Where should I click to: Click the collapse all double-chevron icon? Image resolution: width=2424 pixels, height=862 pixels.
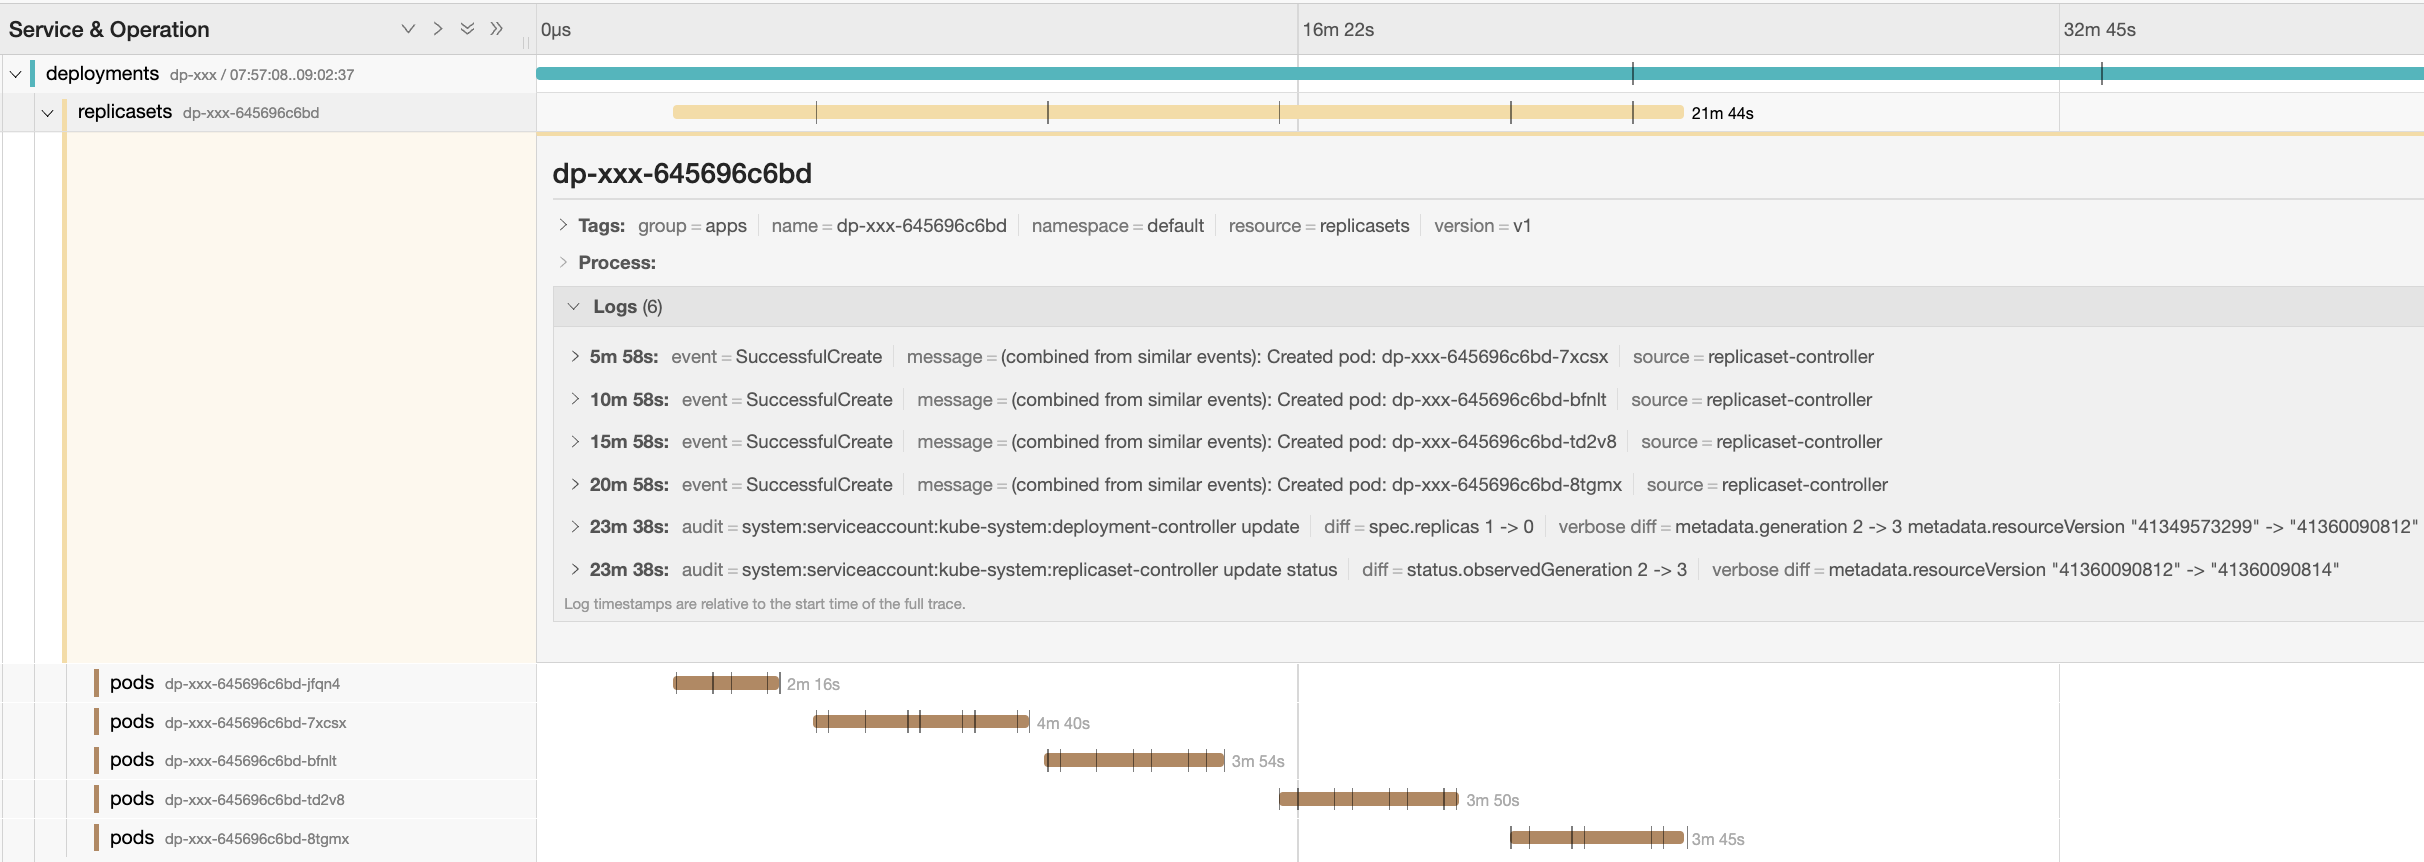point(496,29)
